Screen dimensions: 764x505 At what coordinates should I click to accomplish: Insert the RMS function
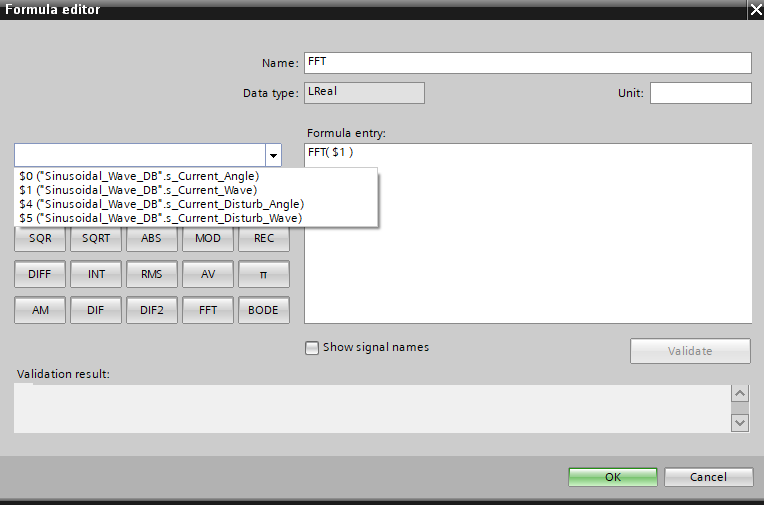pyautogui.click(x=152, y=274)
